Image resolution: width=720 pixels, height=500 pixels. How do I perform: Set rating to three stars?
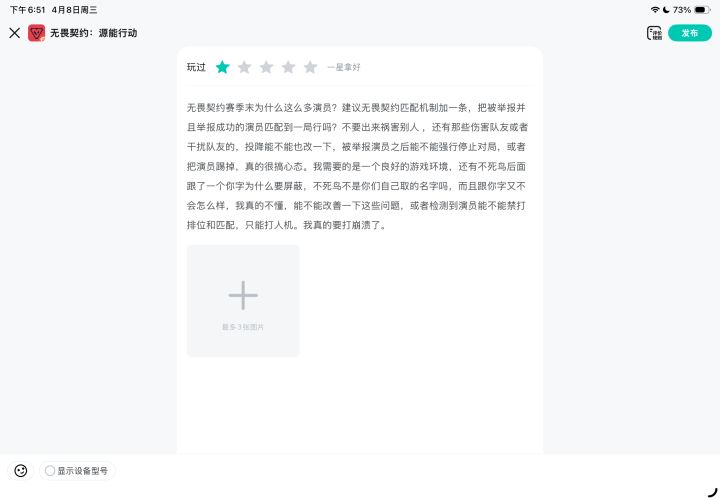pos(266,67)
